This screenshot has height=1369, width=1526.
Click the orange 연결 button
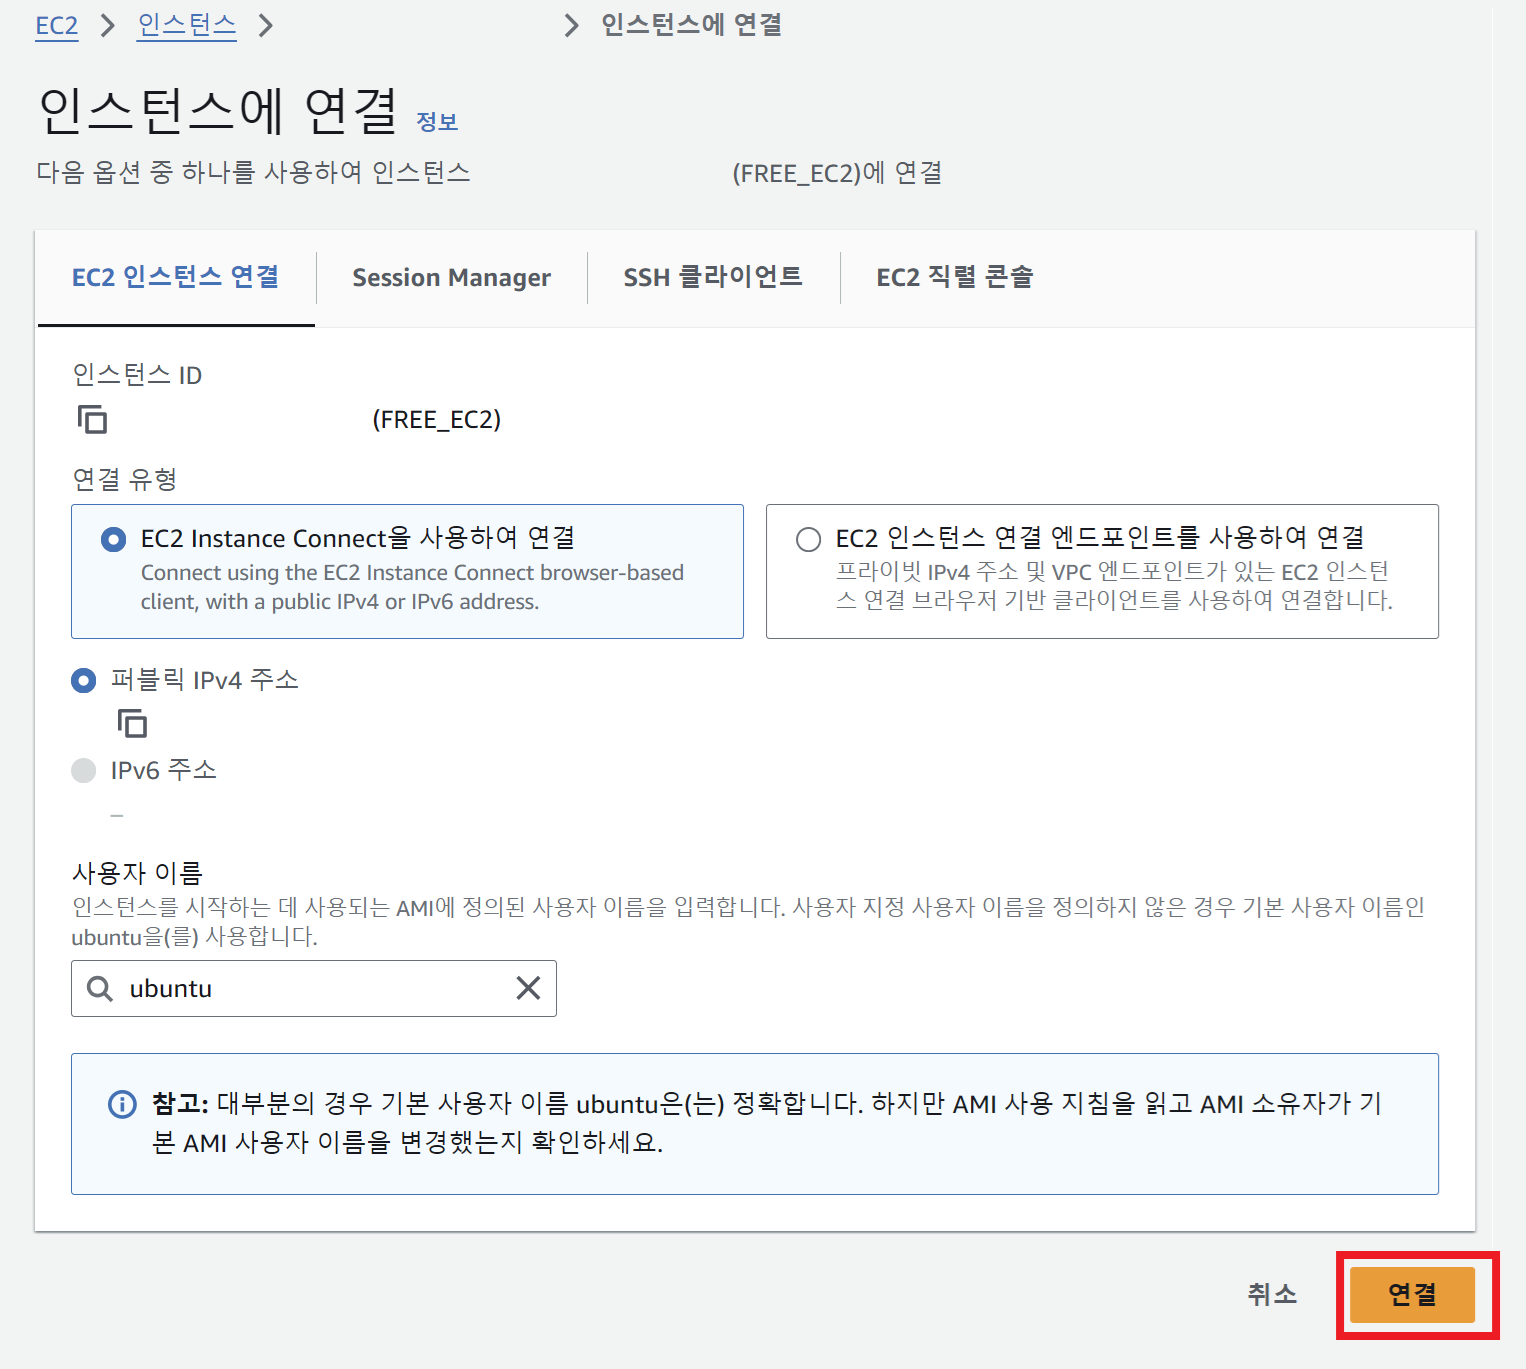1412,1295
